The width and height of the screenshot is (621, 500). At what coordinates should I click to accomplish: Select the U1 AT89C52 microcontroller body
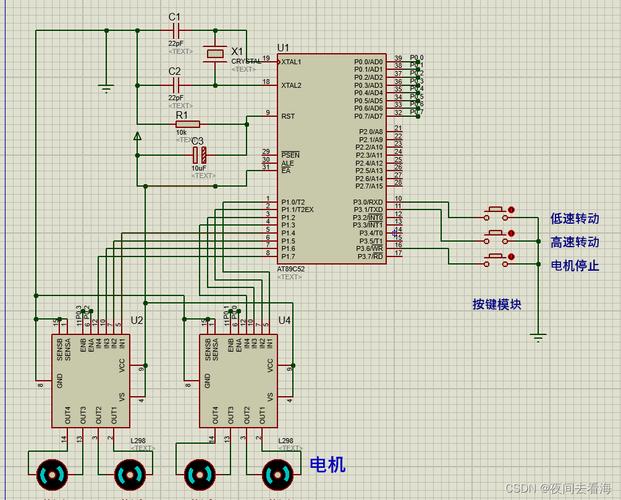(331, 159)
